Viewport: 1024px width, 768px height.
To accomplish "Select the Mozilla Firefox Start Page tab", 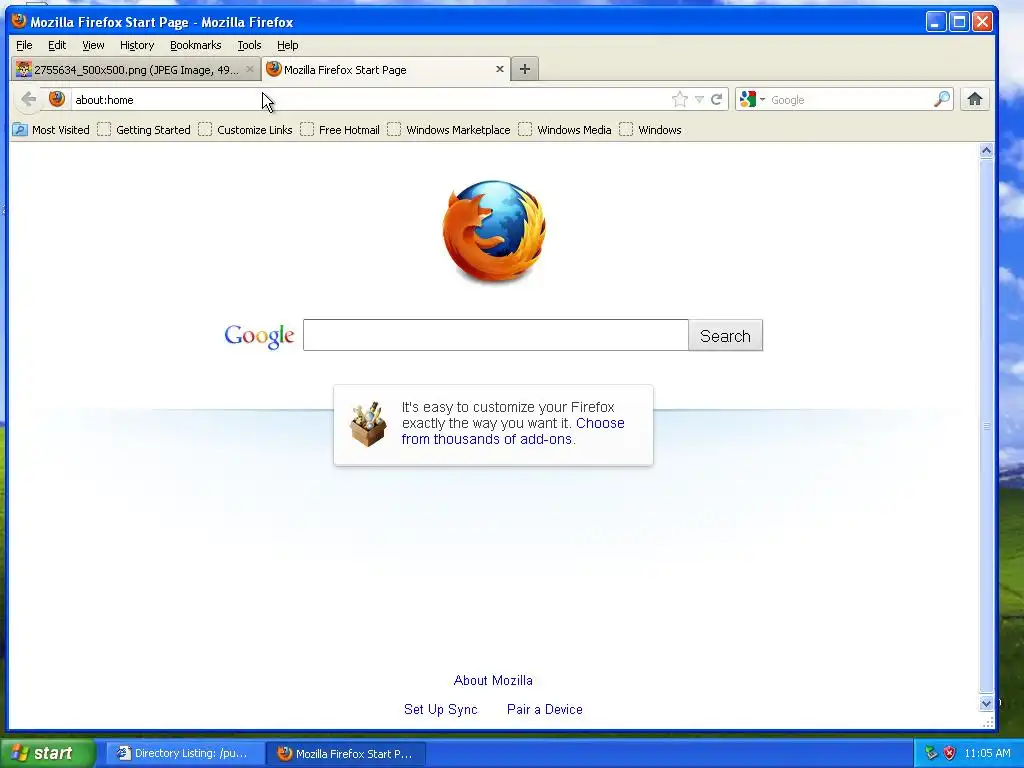I will (385, 69).
